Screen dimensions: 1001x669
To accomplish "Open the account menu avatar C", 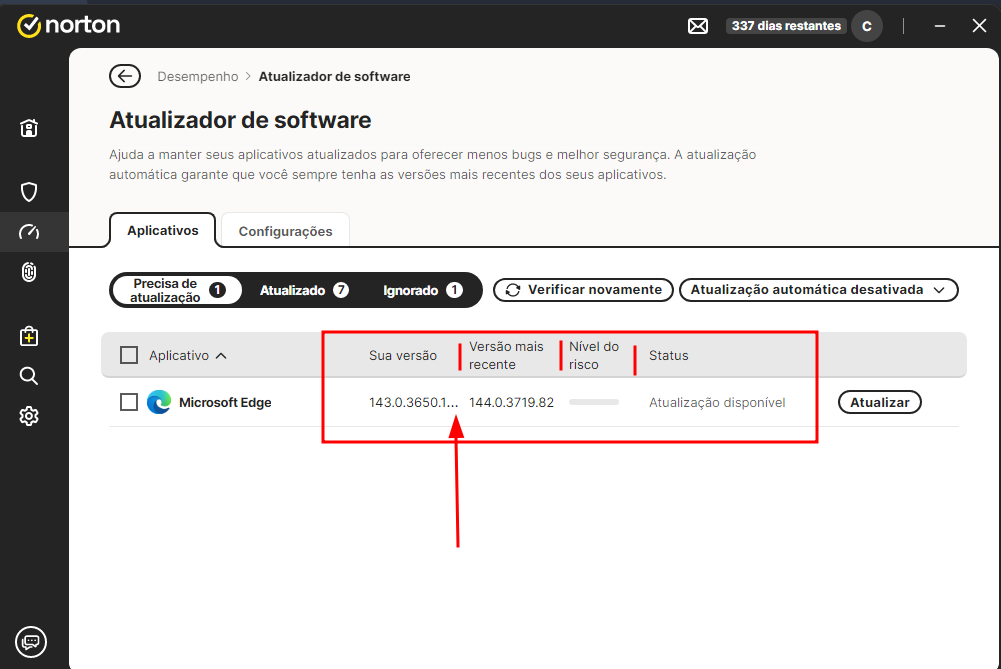I will coord(866,26).
